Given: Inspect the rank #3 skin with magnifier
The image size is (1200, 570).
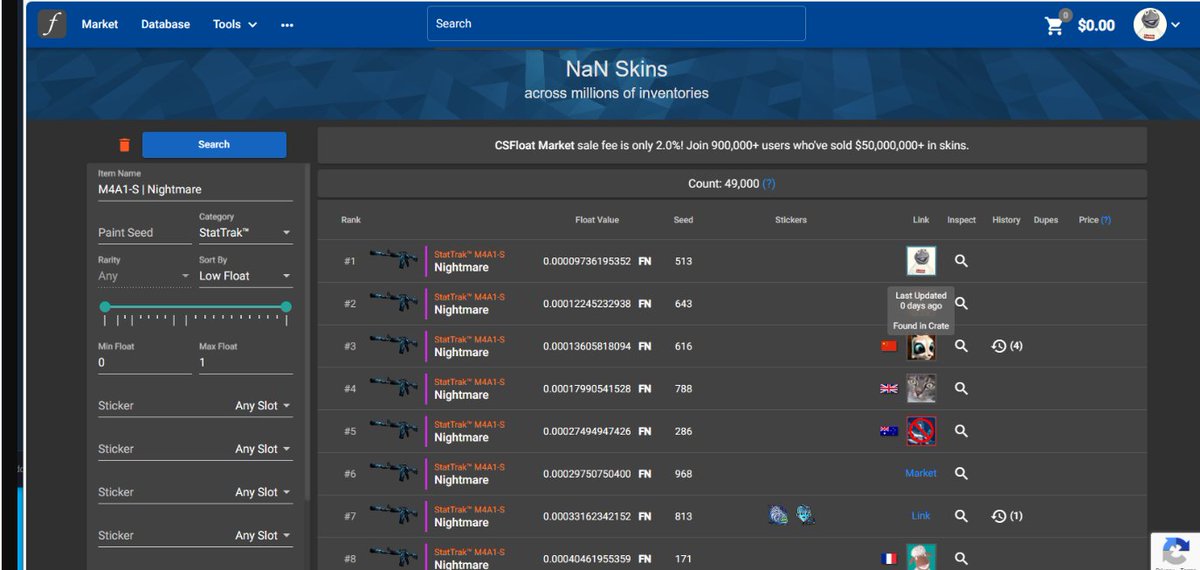Looking at the screenshot, I should (x=961, y=346).
